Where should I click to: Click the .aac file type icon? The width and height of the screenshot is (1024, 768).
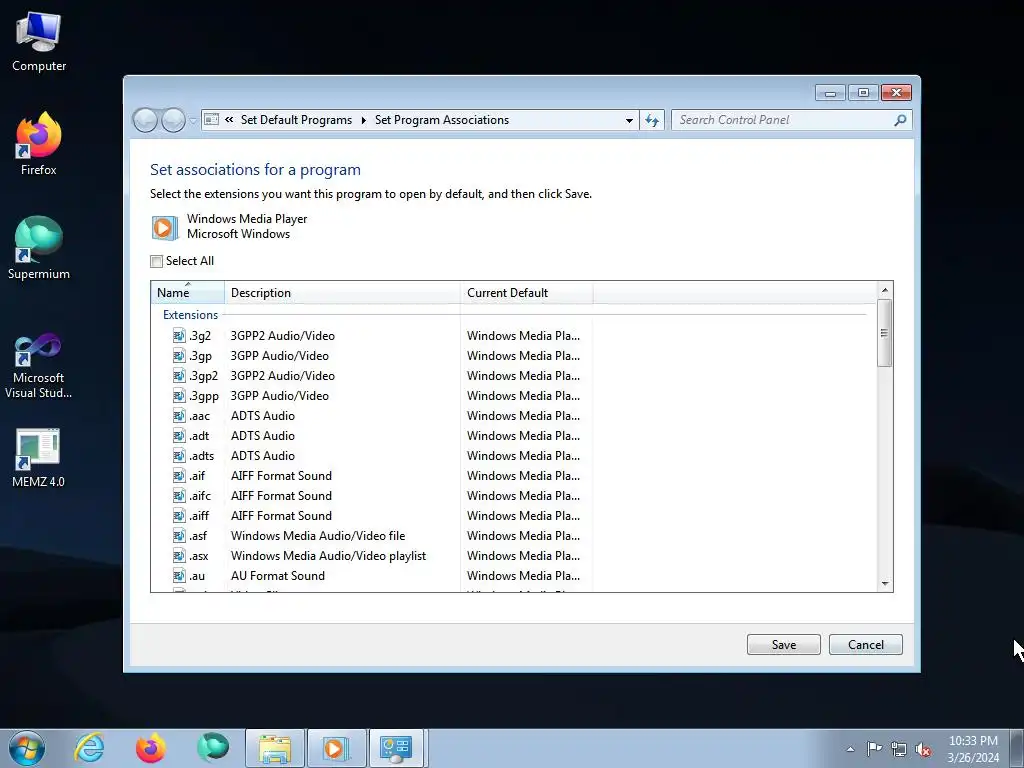coord(179,415)
